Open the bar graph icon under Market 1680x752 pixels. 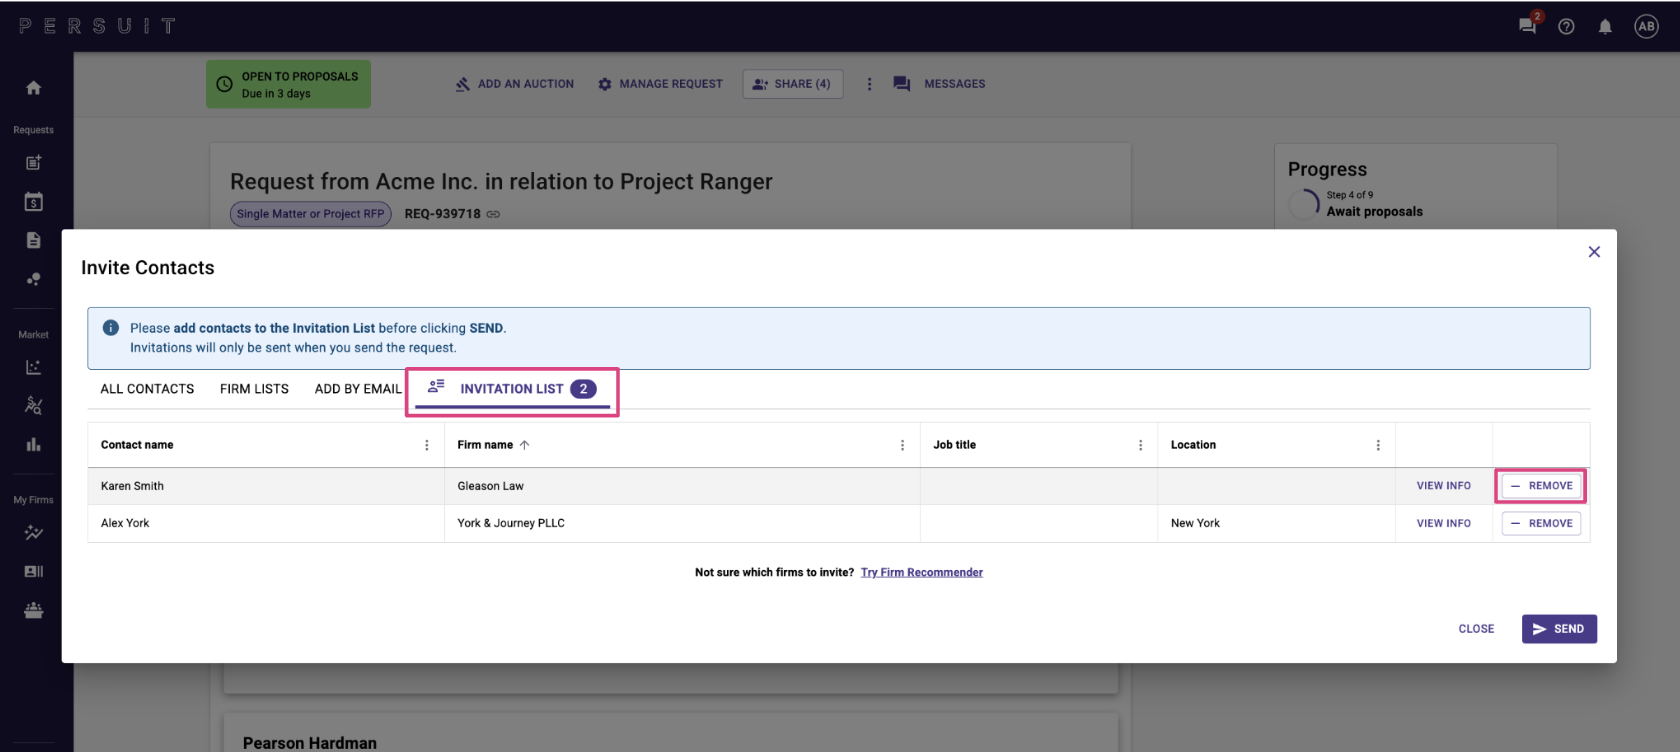click(x=33, y=444)
